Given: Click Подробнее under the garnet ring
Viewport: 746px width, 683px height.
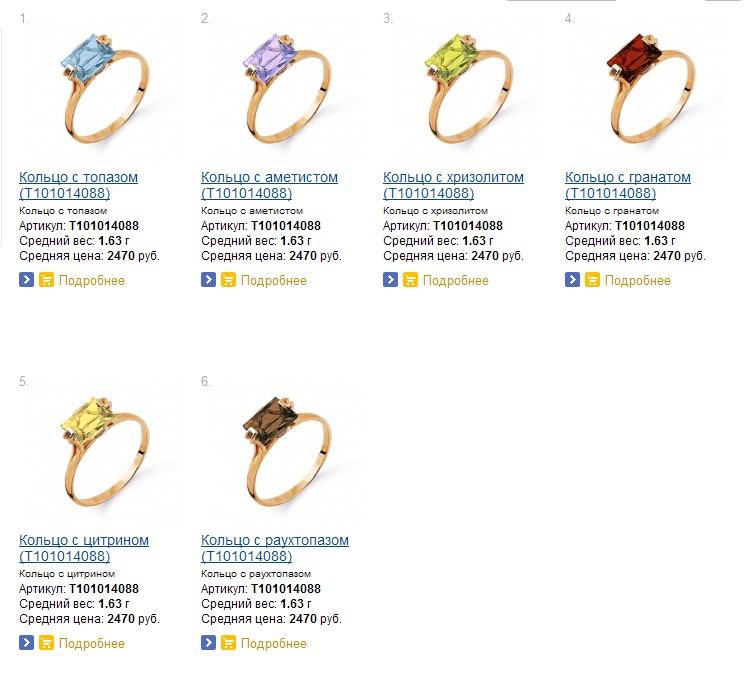Looking at the screenshot, I should point(638,280).
